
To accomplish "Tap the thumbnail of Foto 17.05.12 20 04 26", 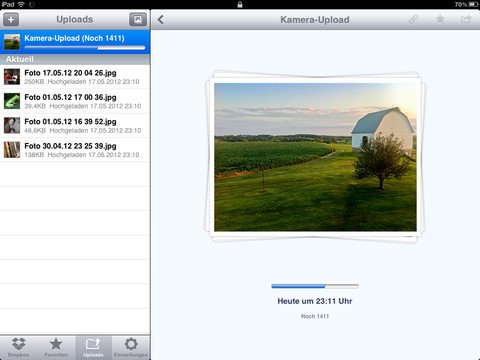I will (12, 77).
